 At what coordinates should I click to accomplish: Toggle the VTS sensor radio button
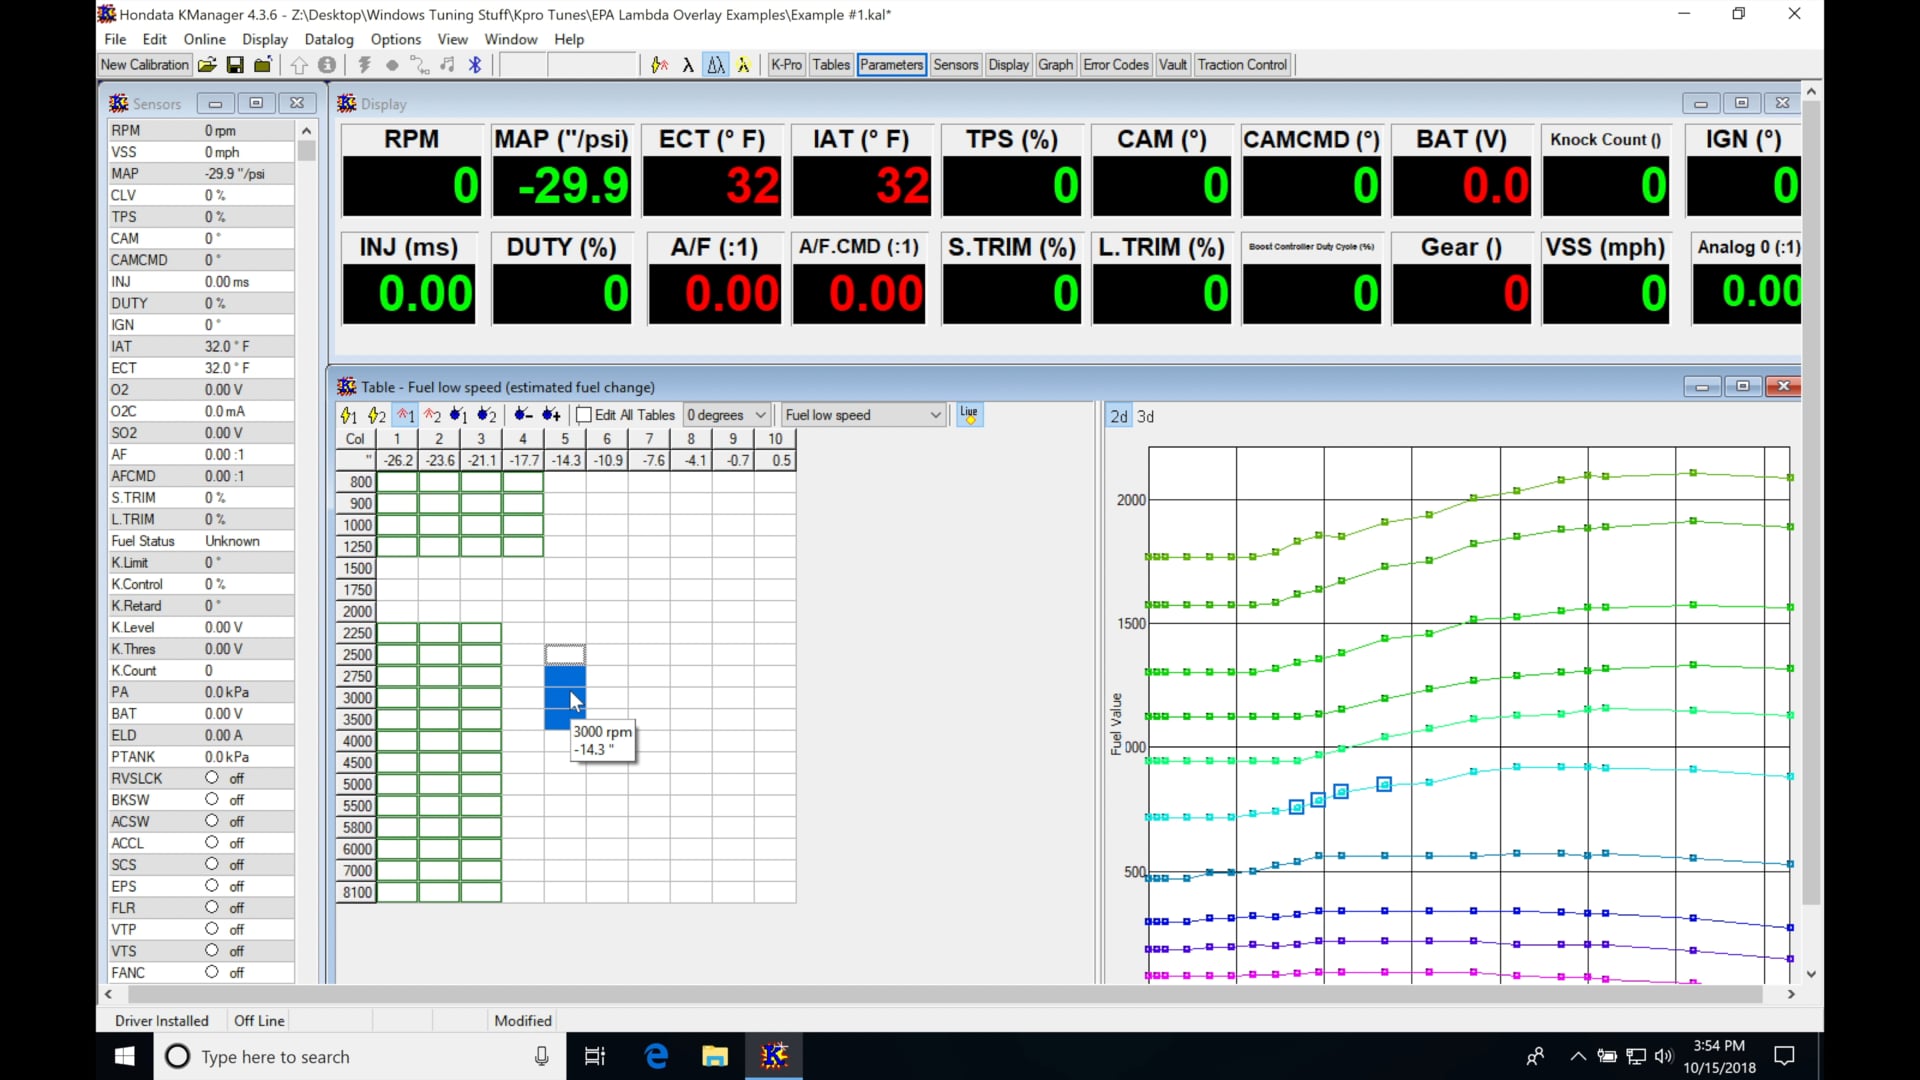pyautogui.click(x=212, y=950)
